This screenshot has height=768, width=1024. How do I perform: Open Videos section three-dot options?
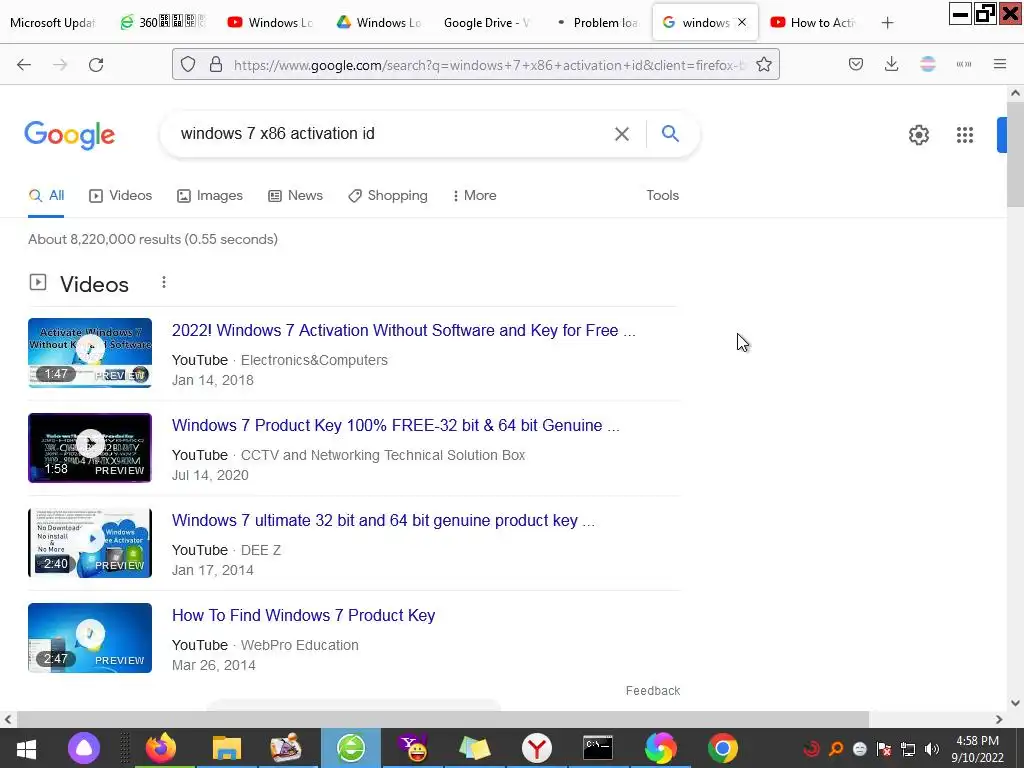click(x=164, y=282)
